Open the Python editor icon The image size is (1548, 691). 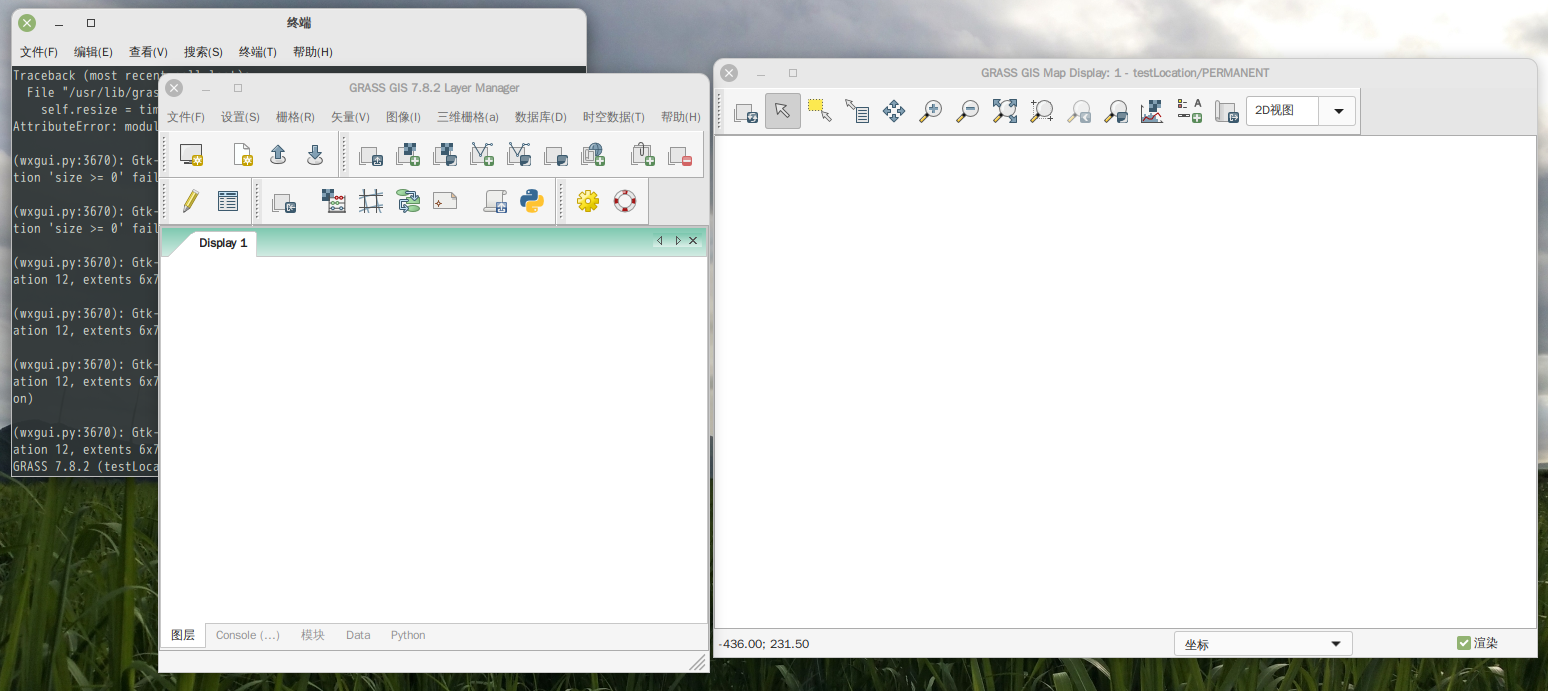pyautogui.click(x=532, y=201)
